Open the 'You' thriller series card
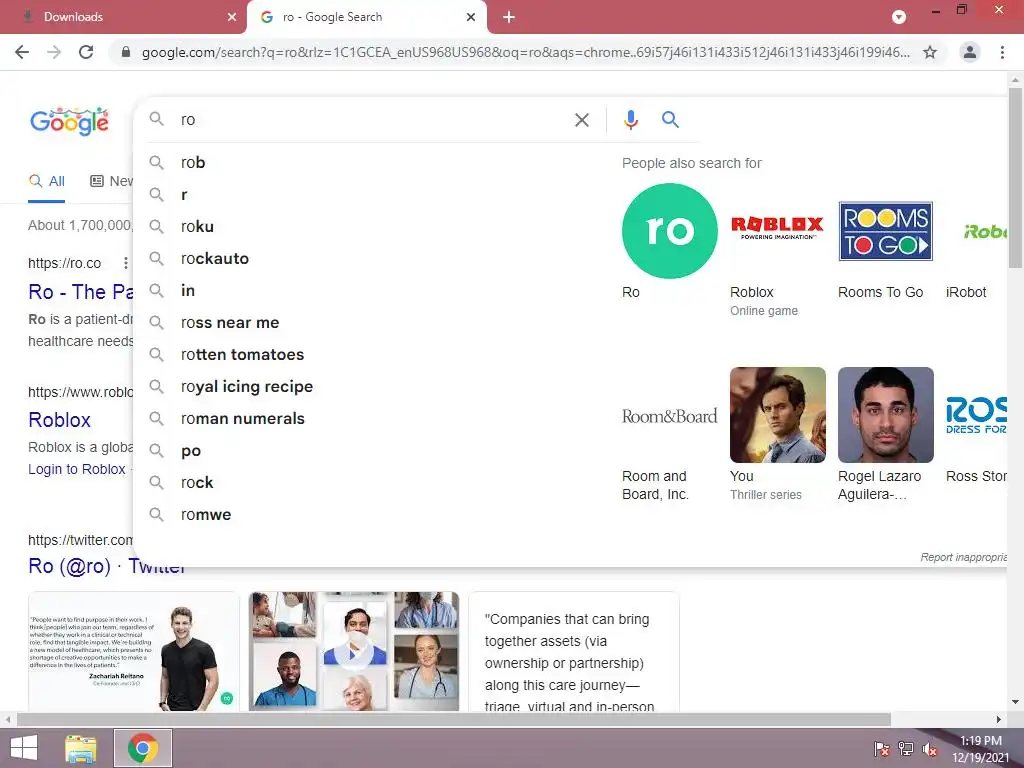This screenshot has height=768, width=1024. pos(777,434)
